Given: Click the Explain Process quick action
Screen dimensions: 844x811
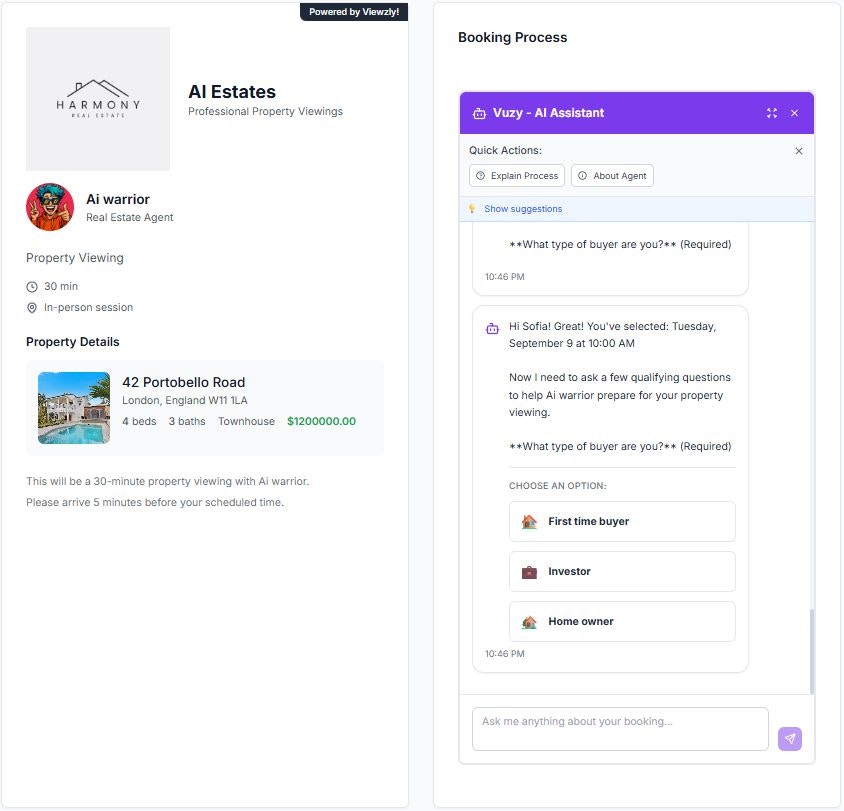Looking at the screenshot, I should coord(517,175).
